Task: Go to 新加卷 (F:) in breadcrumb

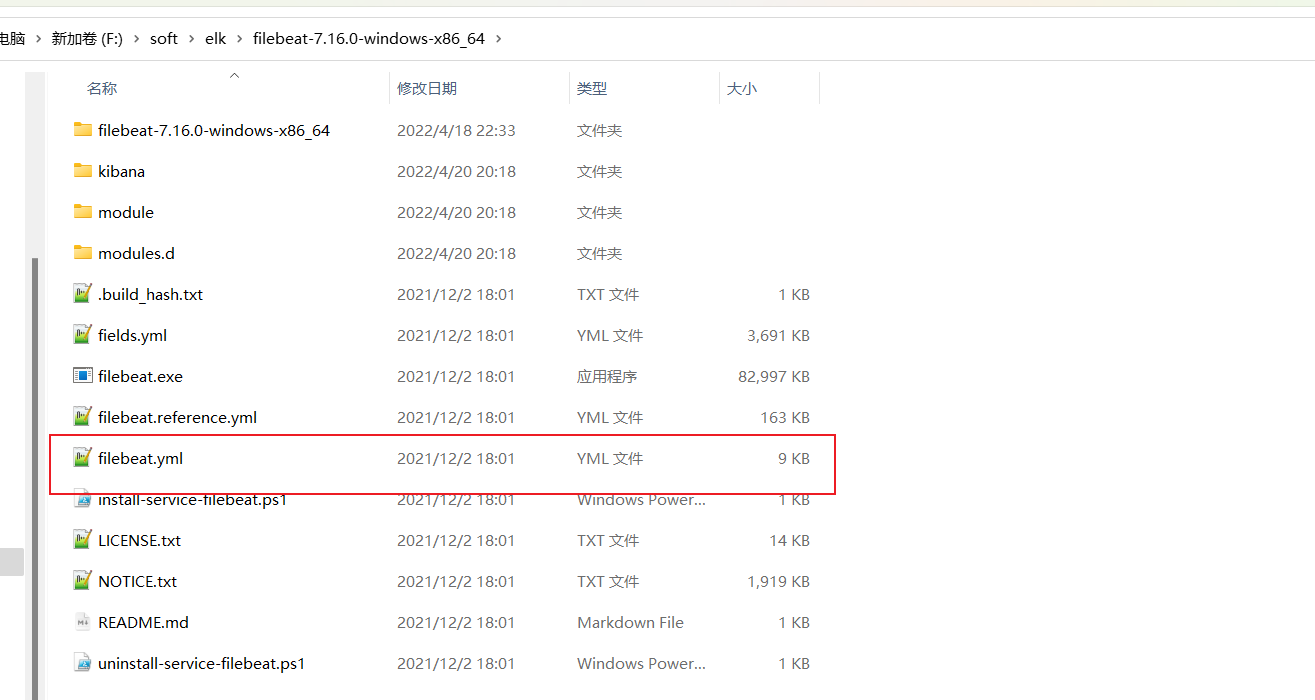Action: (87, 38)
